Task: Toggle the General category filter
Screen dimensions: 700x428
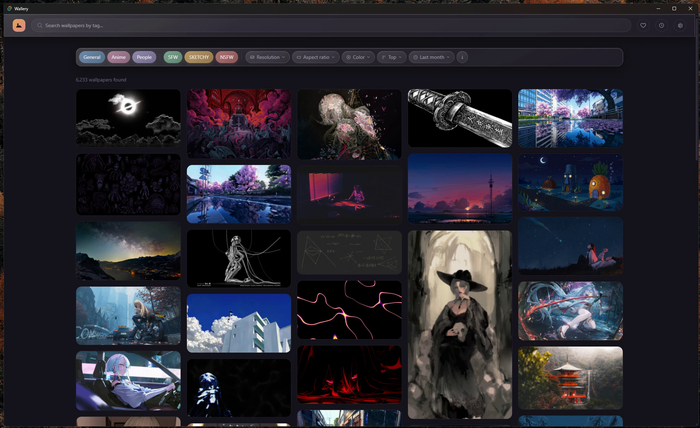Action: click(92, 57)
